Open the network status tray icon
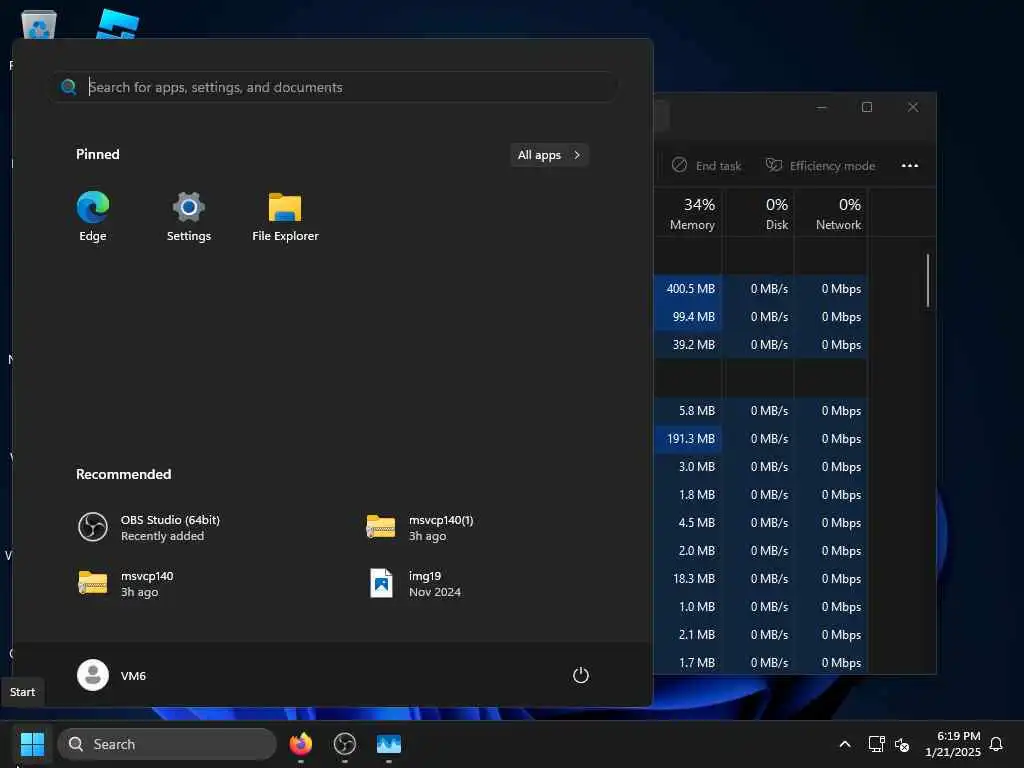Screen dimensions: 1024x768 tap(876, 744)
